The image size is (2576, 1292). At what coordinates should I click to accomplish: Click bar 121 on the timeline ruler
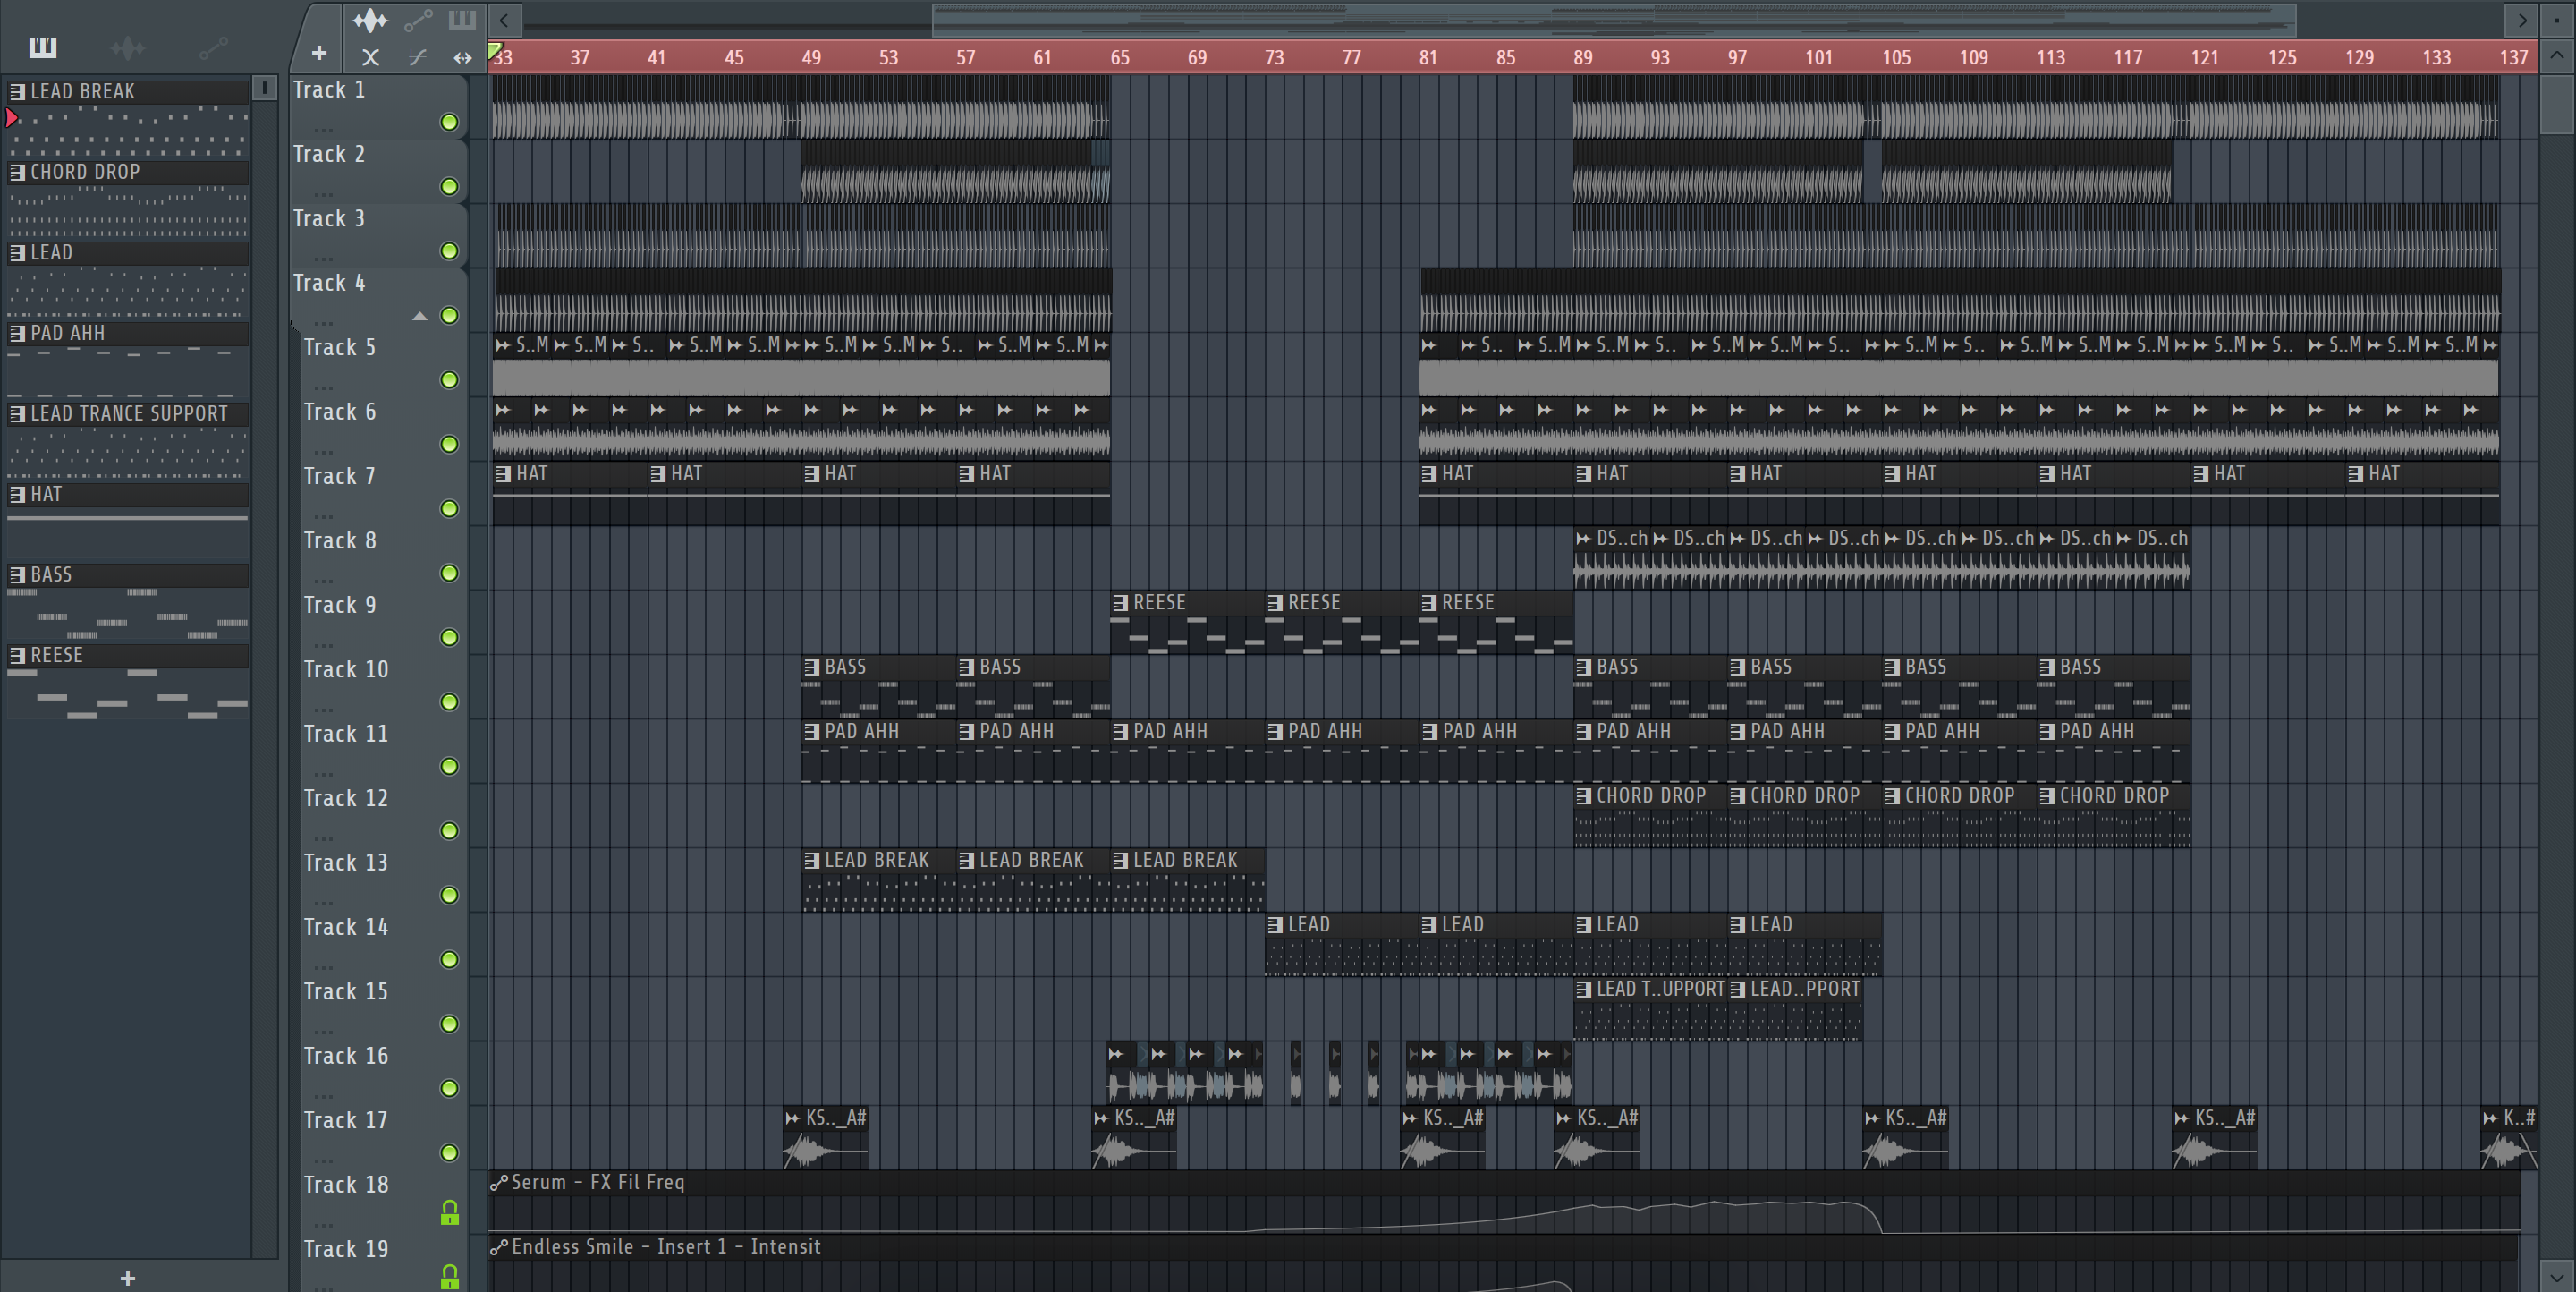[2204, 58]
